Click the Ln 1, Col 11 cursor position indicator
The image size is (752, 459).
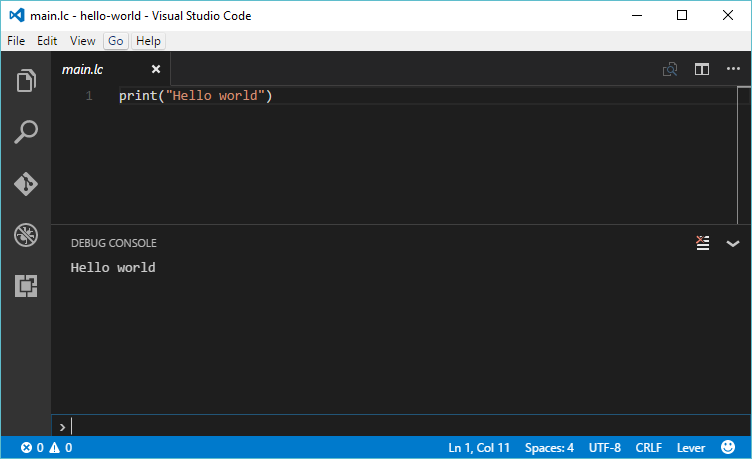pyautogui.click(x=479, y=448)
